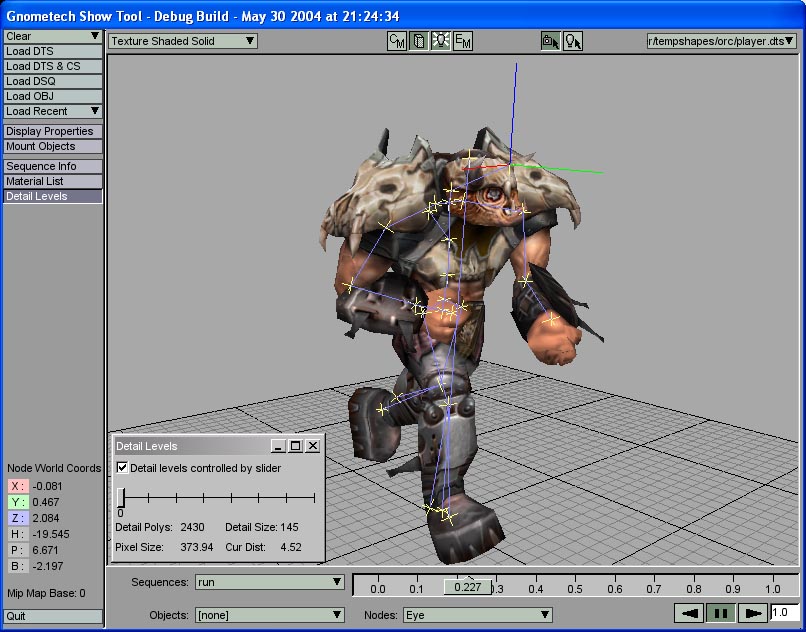The width and height of the screenshot is (806, 632).
Task: Click the 0.227 timeline position thumb
Action: [x=467, y=587]
